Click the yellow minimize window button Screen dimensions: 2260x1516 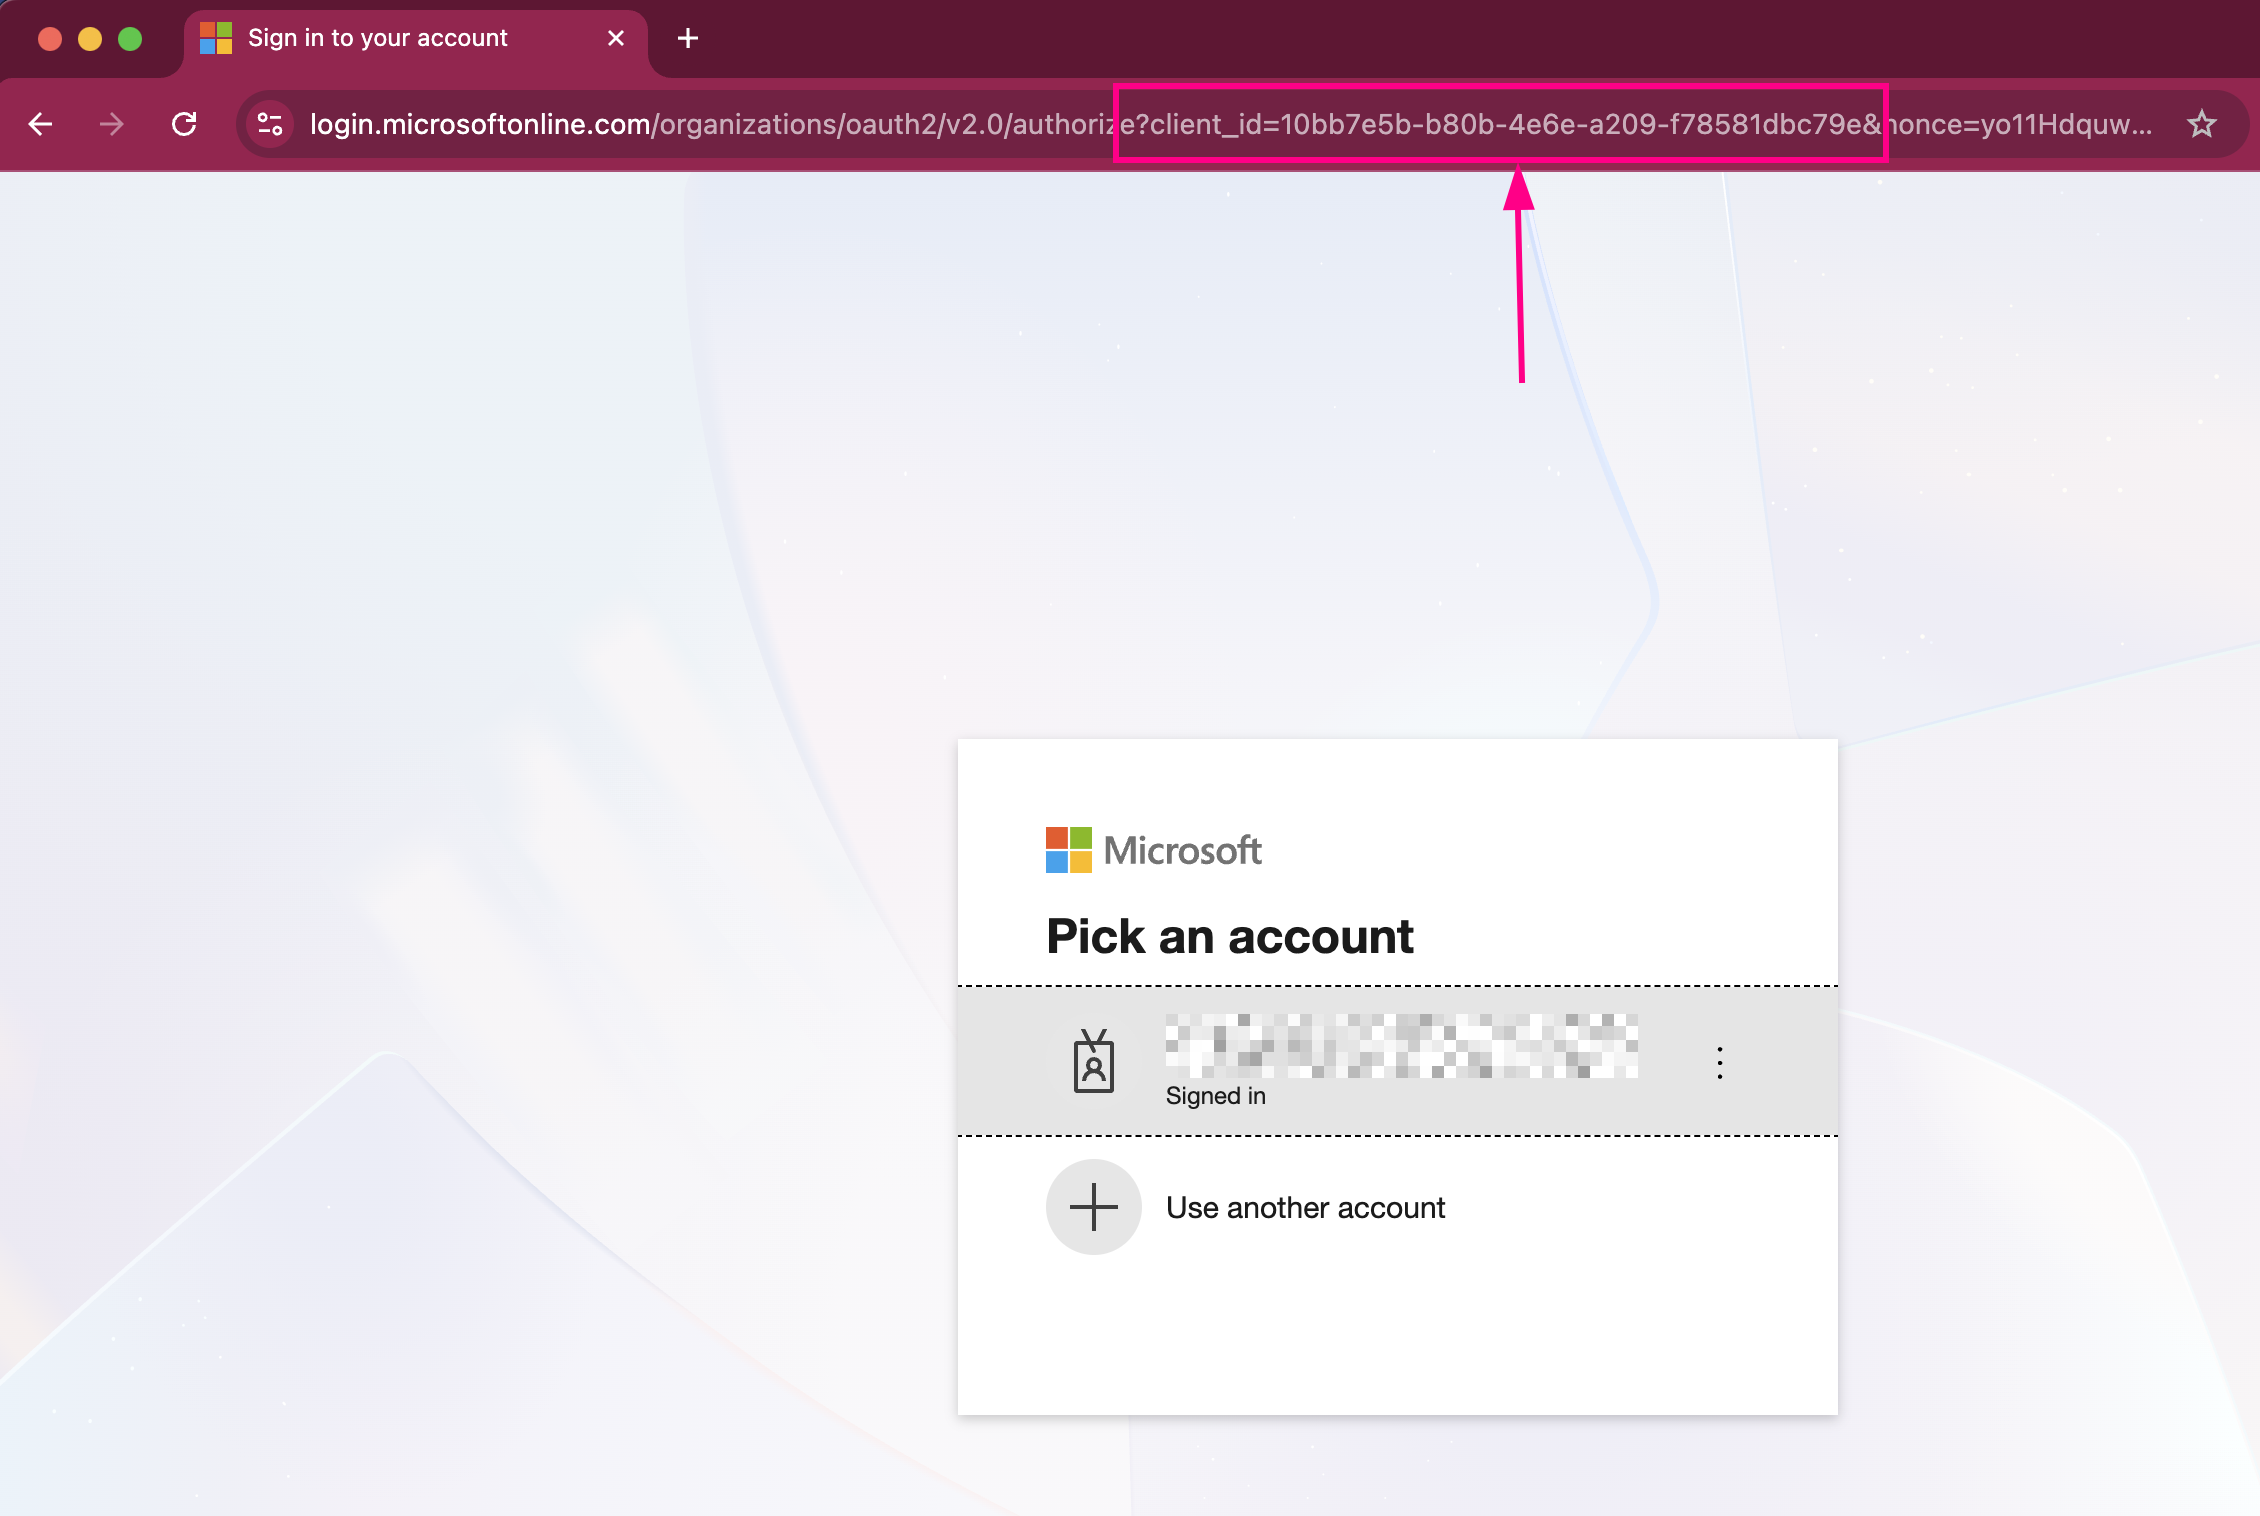click(90, 38)
